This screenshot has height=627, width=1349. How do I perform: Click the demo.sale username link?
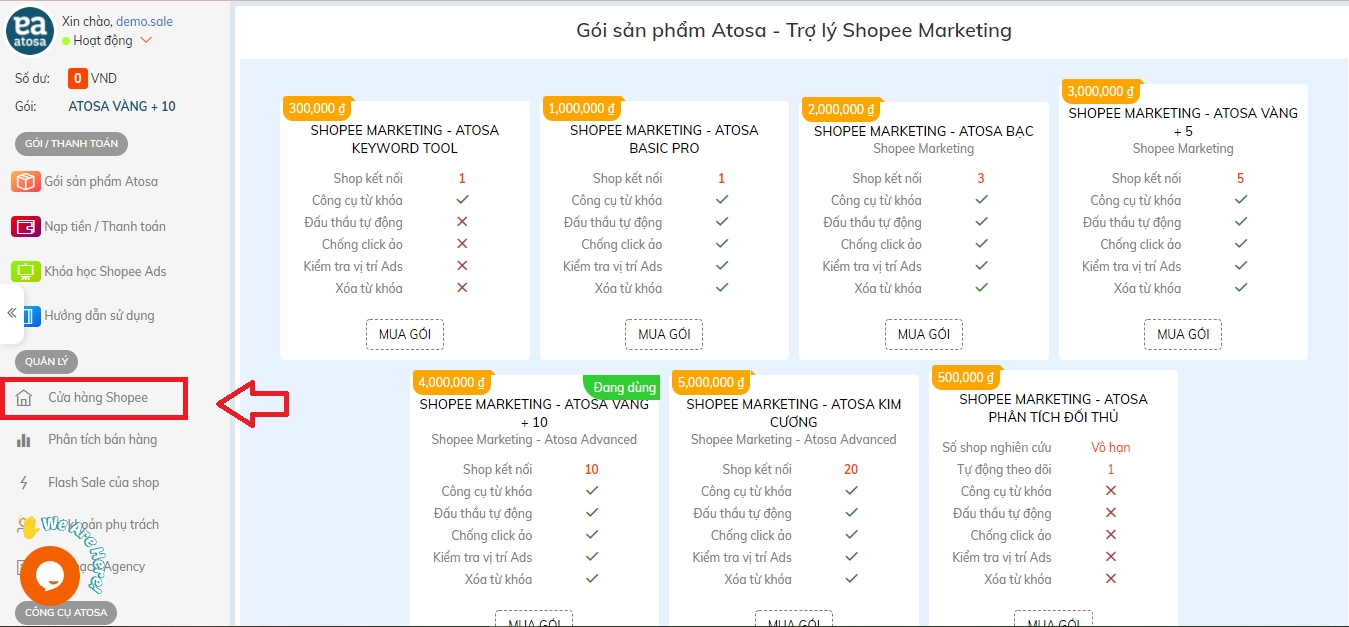click(144, 21)
